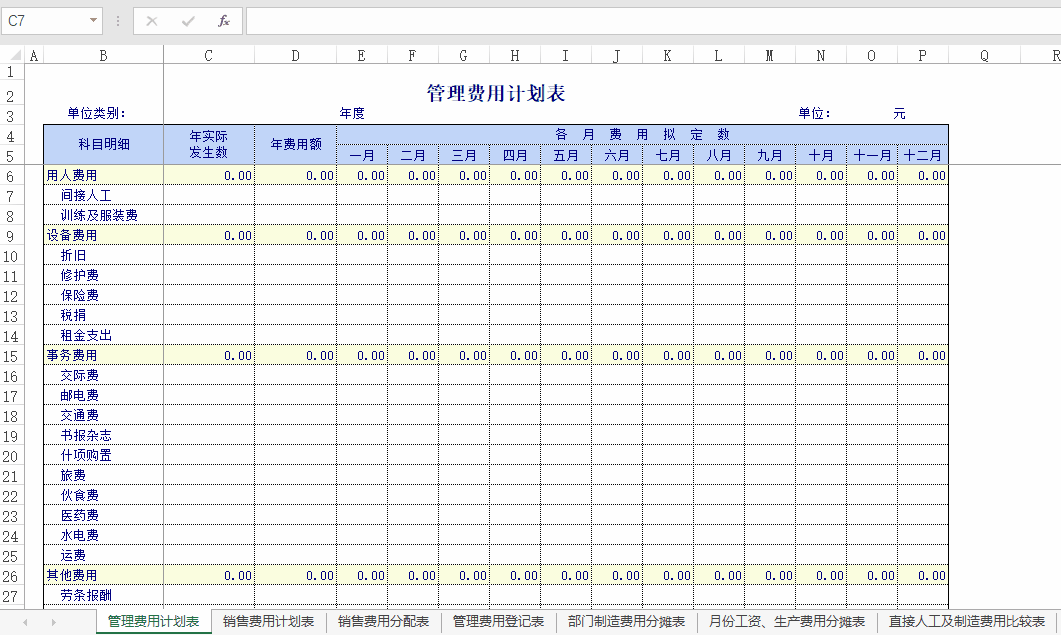Click the 一月 column header cell

pyautogui.click(x=362, y=155)
